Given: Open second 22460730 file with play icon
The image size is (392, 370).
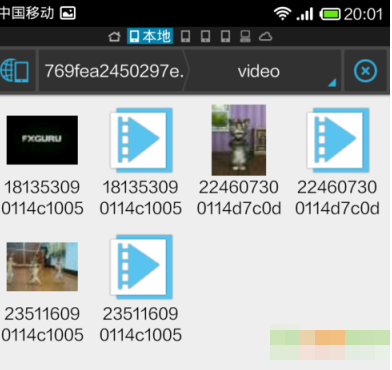Looking at the screenshot, I should click(x=337, y=140).
